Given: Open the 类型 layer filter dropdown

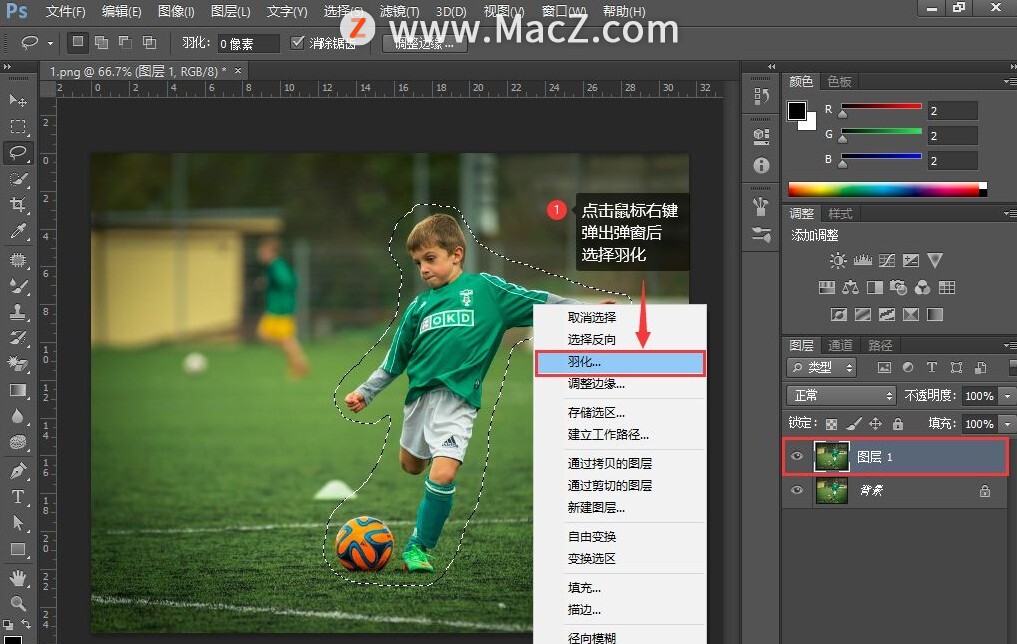Looking at the screenshot, I should (821, 368).
